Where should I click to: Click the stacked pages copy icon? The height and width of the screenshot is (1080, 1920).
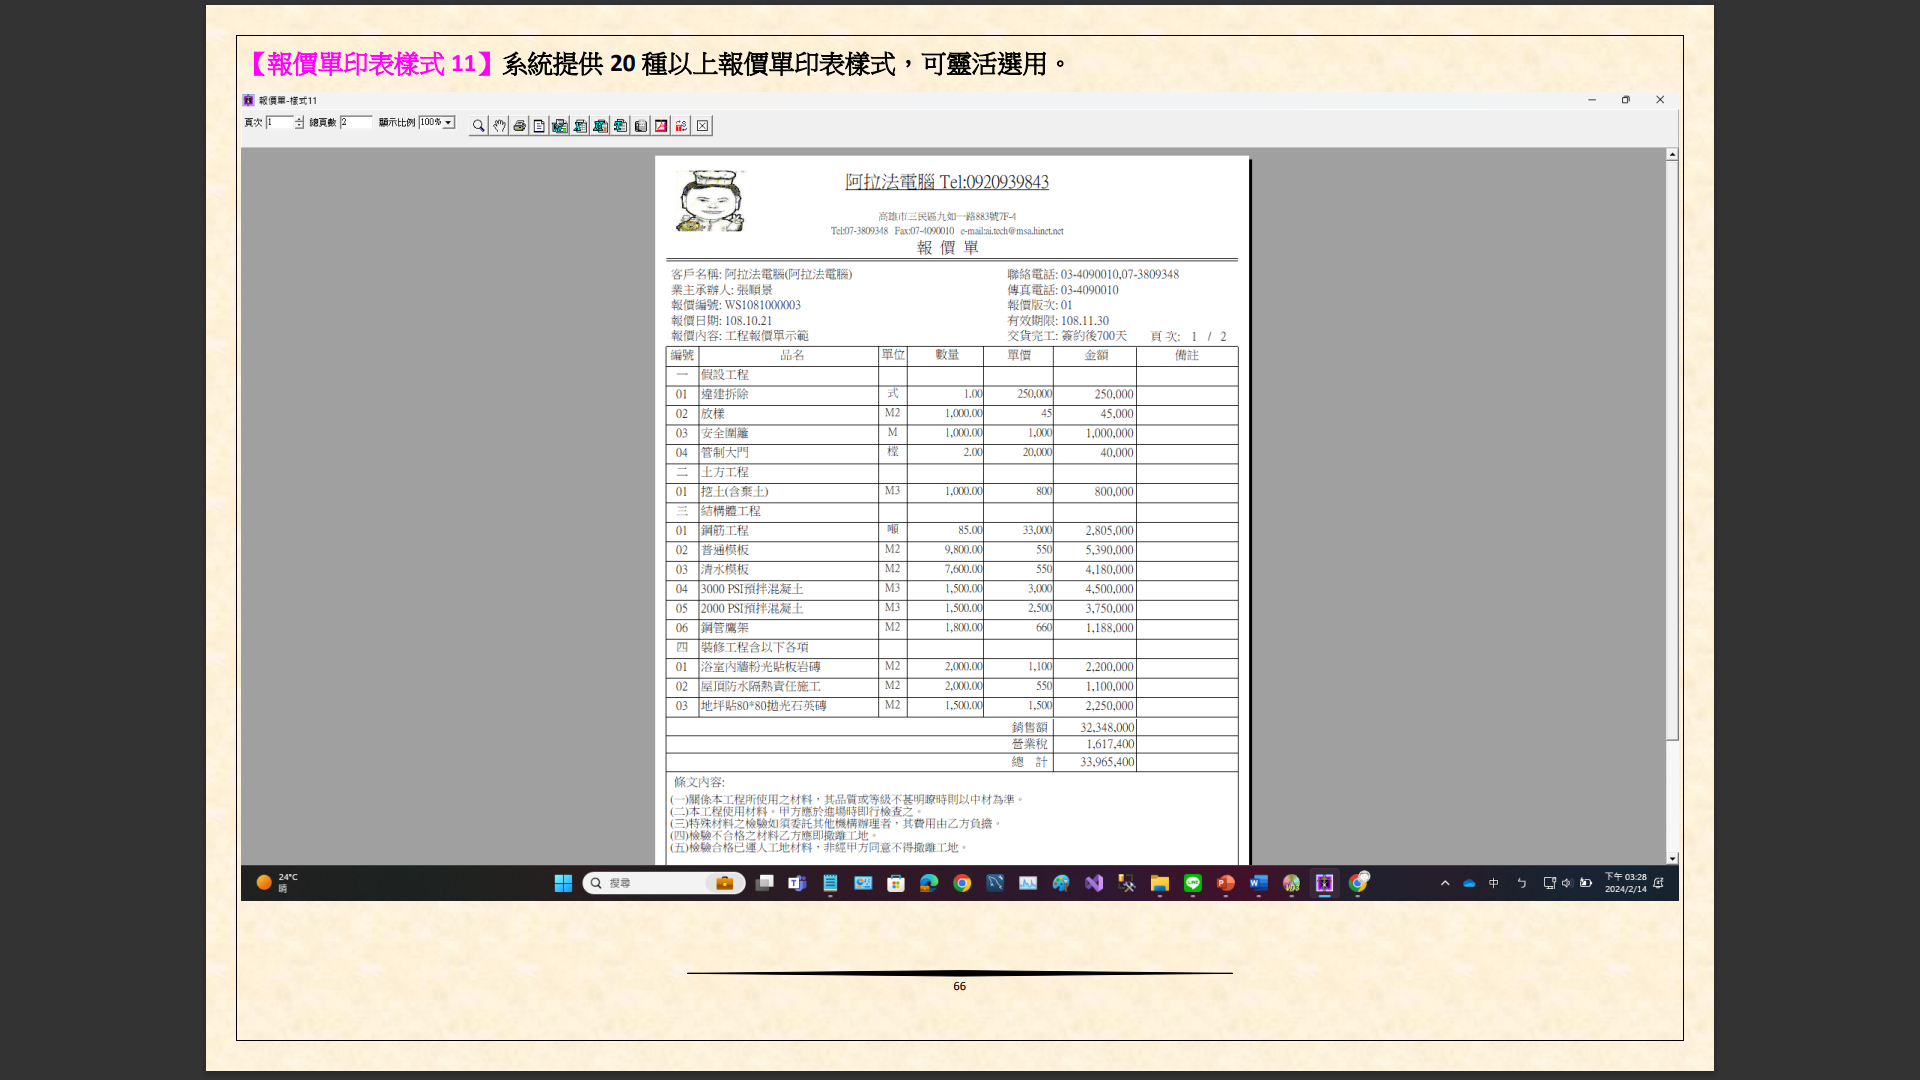[641, 126]
